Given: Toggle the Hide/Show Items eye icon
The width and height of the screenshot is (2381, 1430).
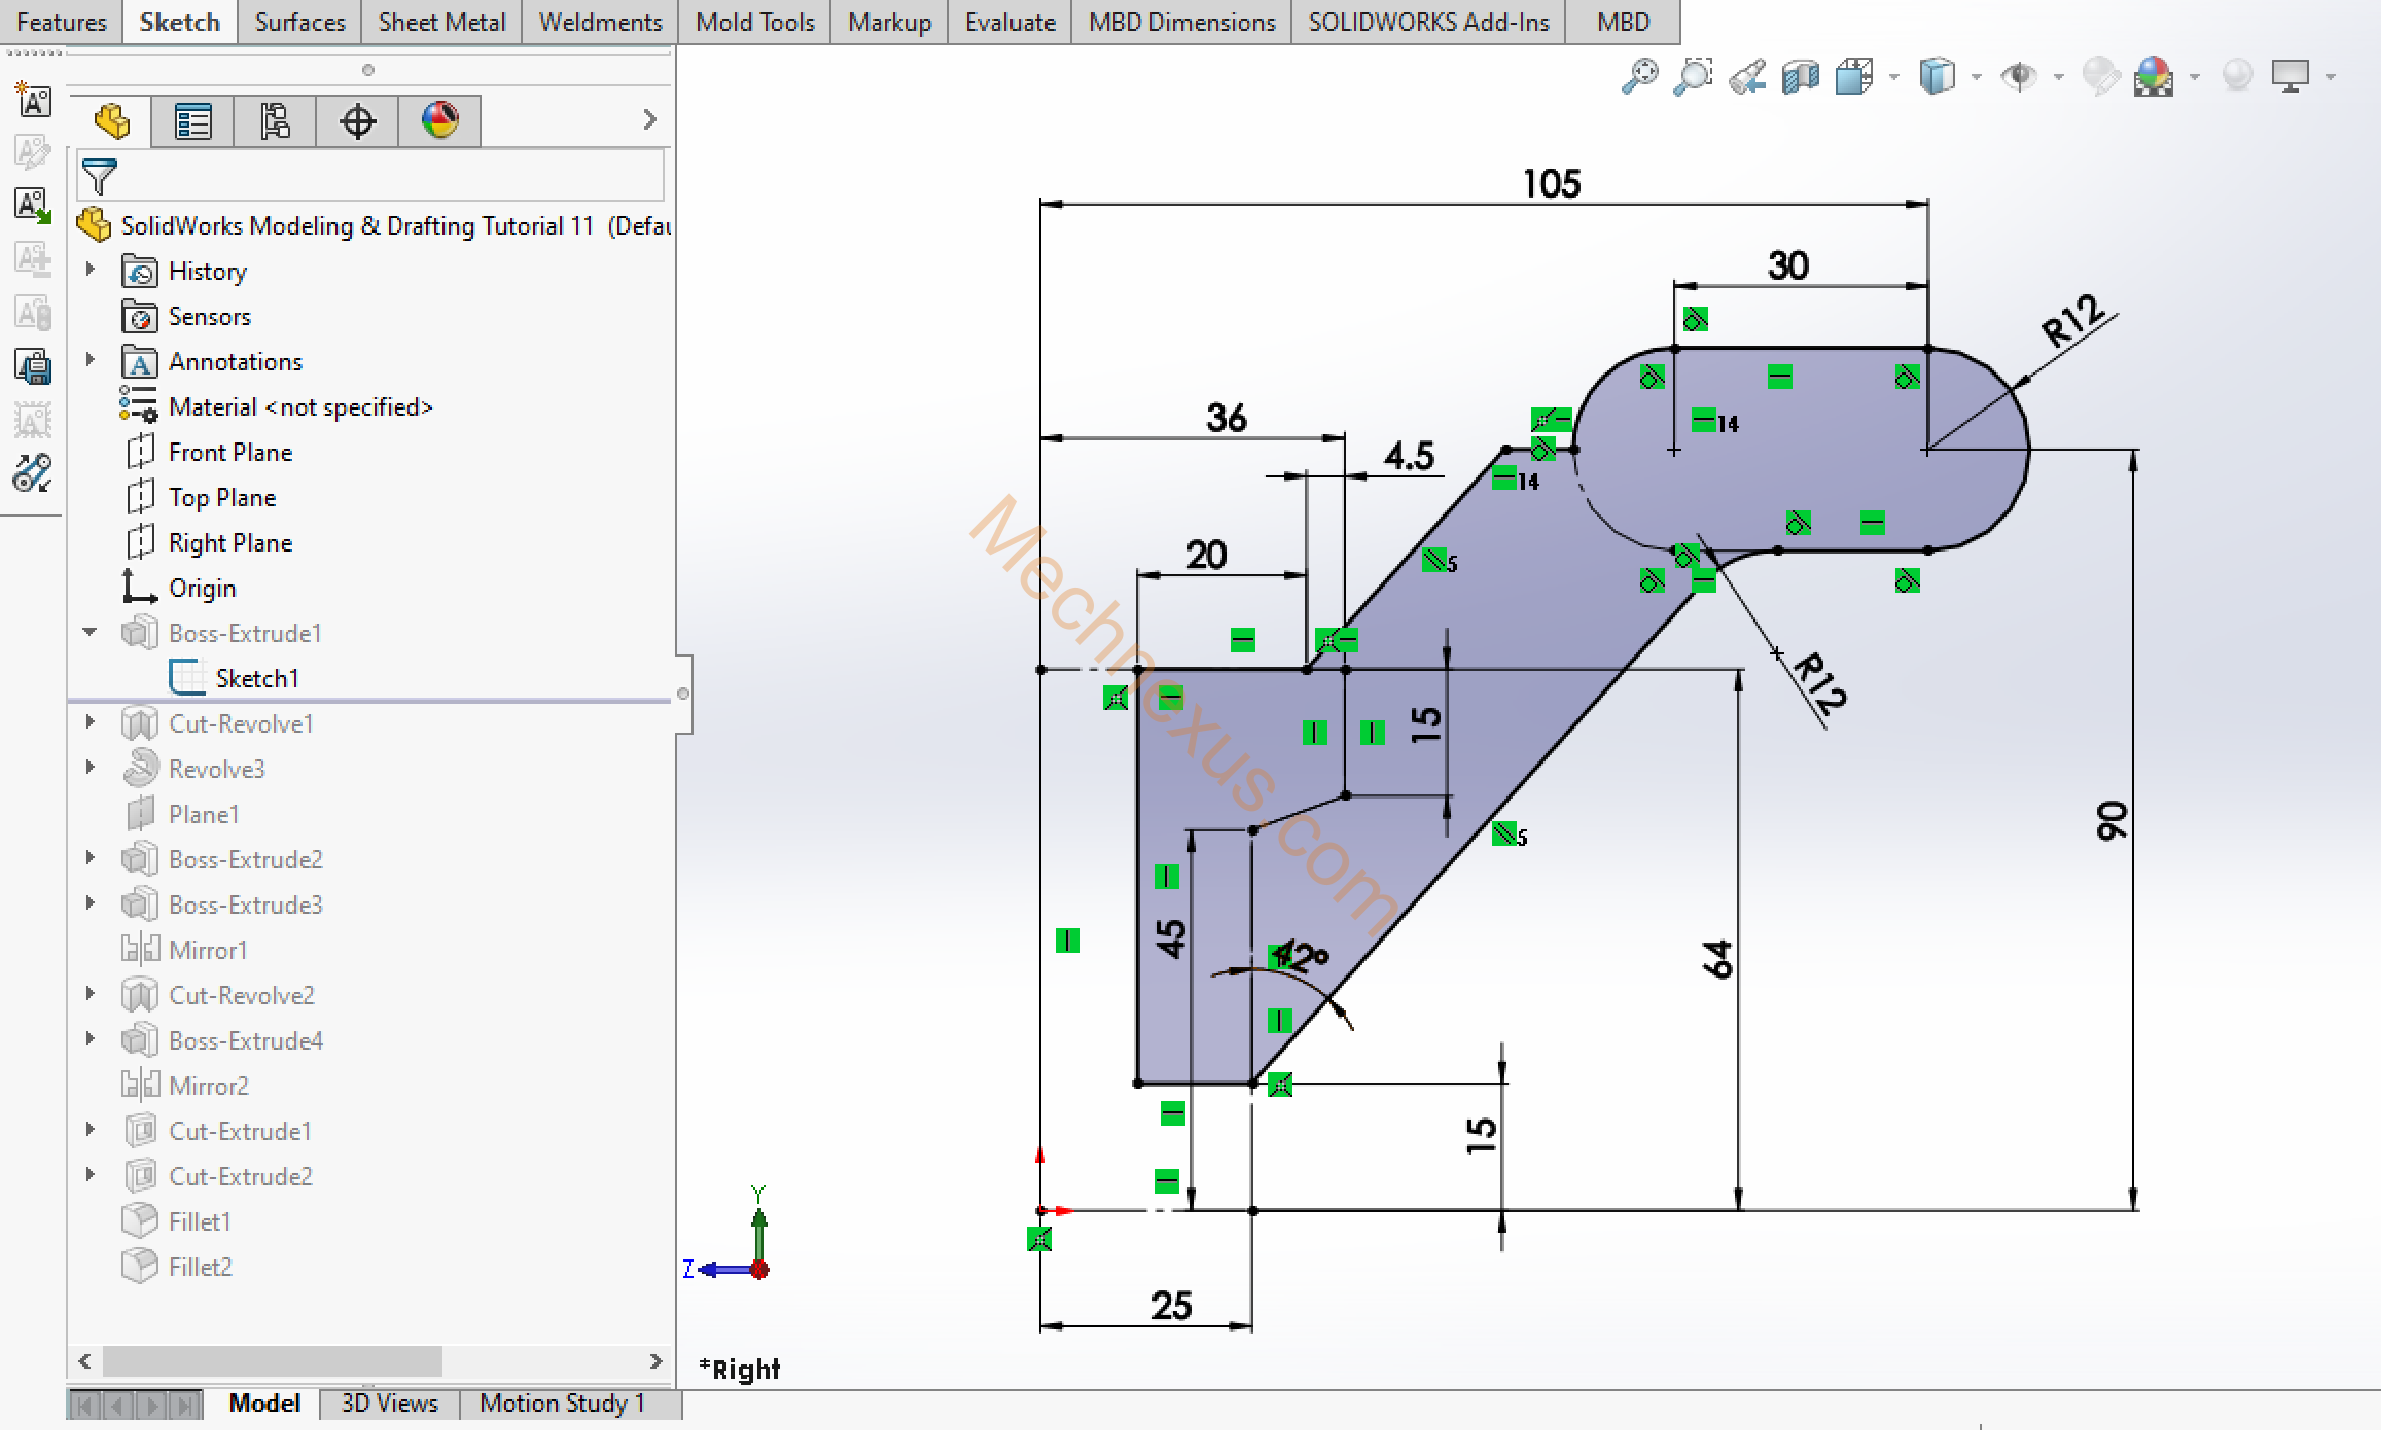Looking at the screenshot, I should 2019,76.
